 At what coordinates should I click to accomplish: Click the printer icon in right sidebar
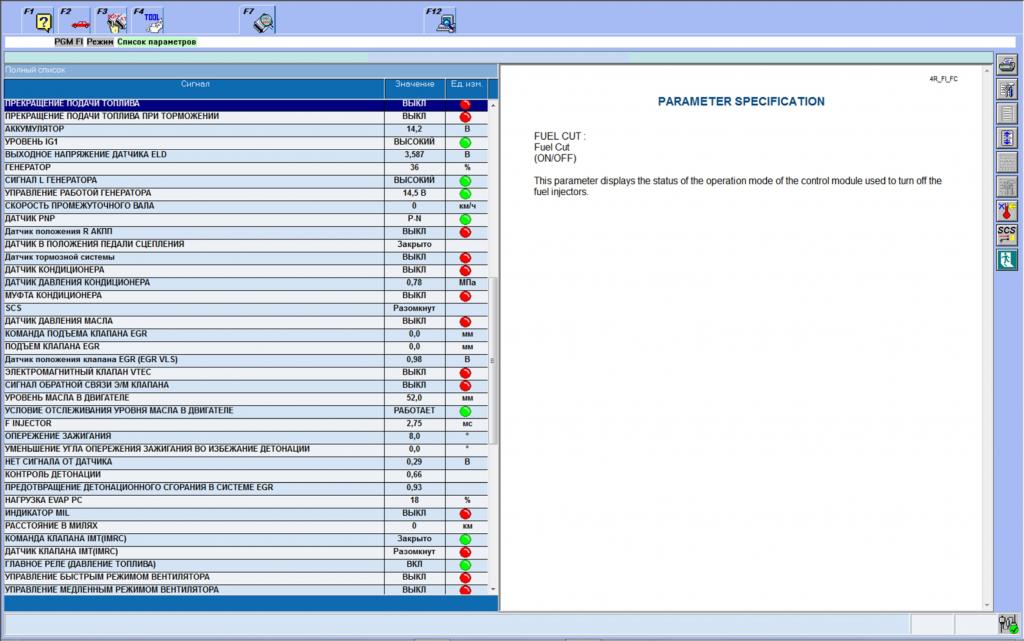point(1007,67)
